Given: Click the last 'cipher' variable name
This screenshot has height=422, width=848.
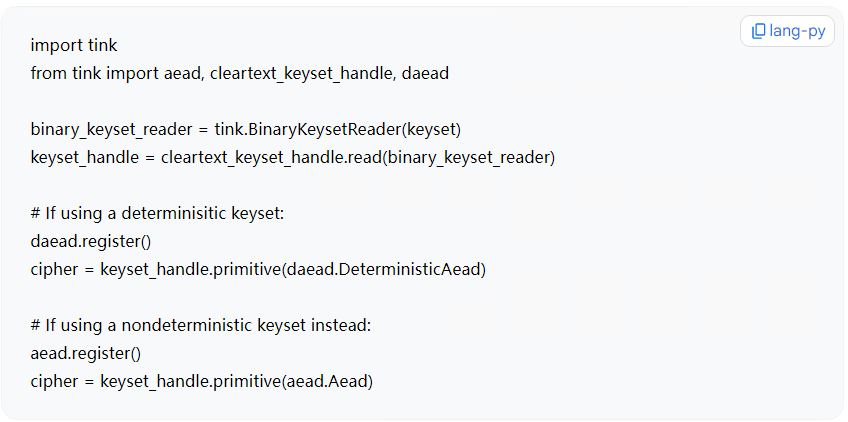Looking at the screenshot, I should pos(54,381).
